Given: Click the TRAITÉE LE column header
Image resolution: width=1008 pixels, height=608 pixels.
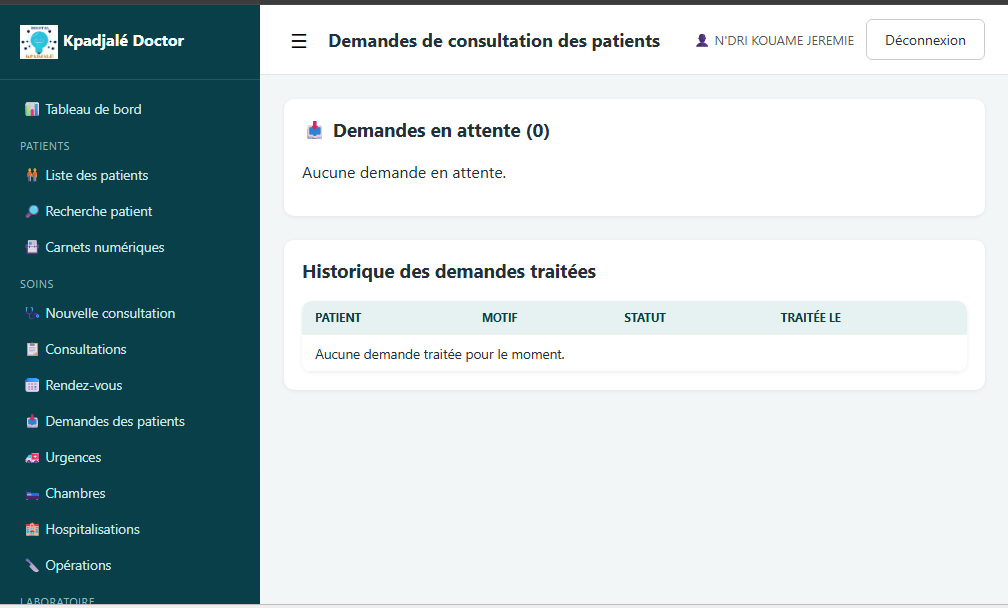Looking at the screenshot, I should click(811, 317).
